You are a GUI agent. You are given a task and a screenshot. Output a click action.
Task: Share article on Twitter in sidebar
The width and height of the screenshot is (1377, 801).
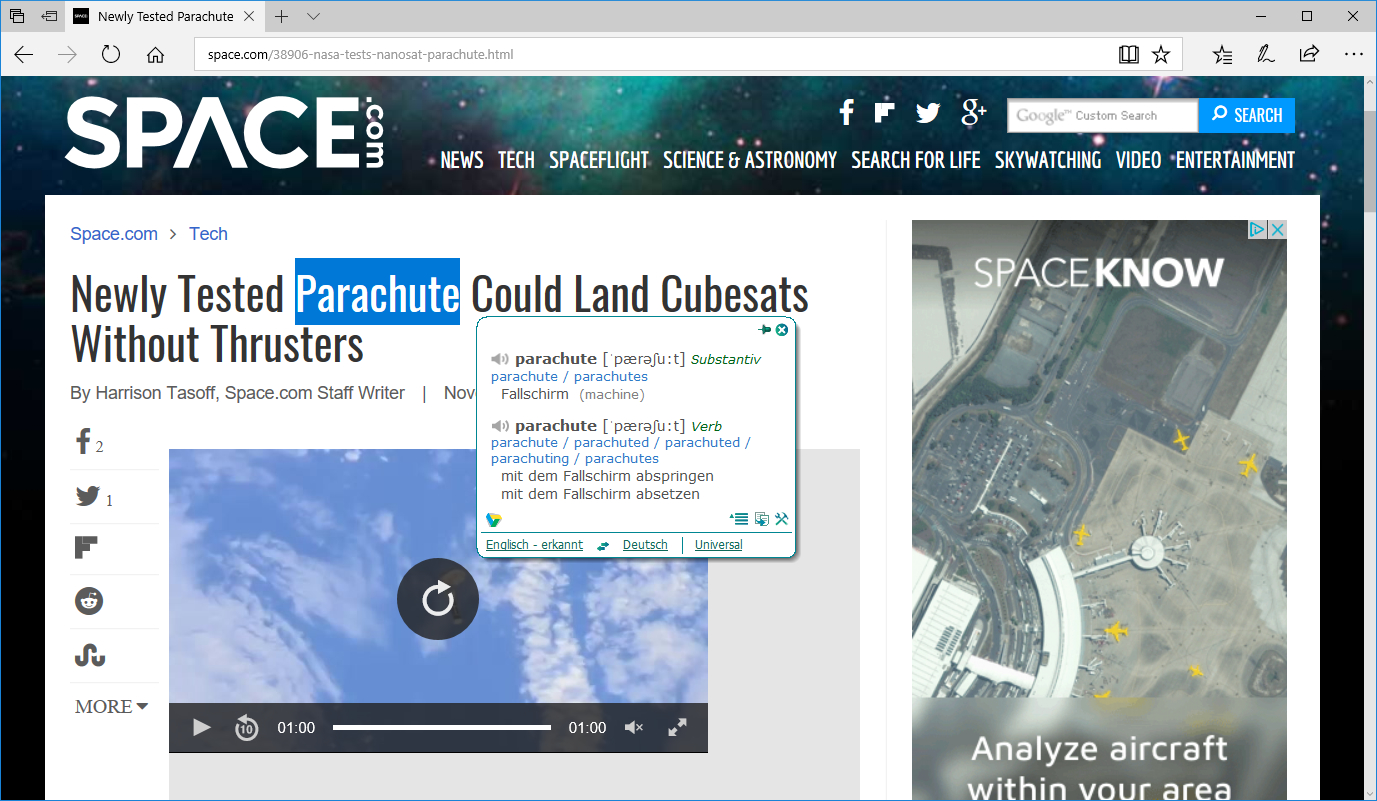89,497
